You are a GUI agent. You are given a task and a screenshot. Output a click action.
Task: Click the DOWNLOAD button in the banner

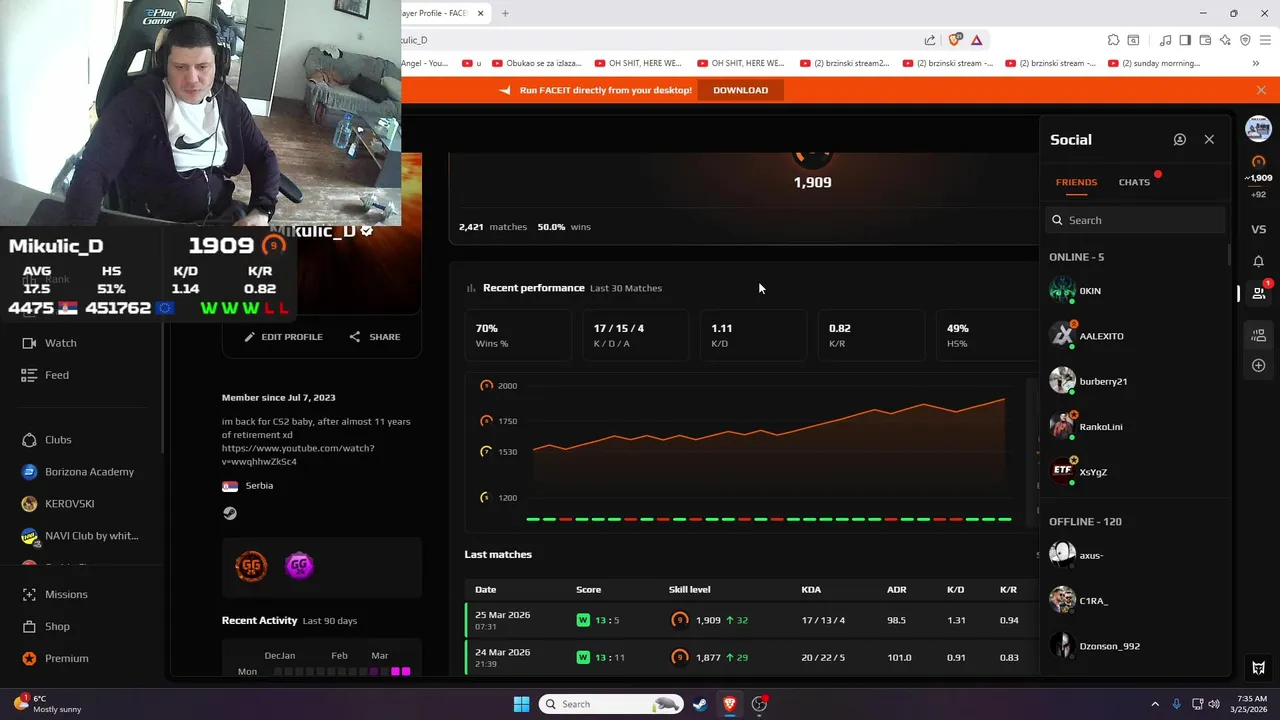coord(741,90)
